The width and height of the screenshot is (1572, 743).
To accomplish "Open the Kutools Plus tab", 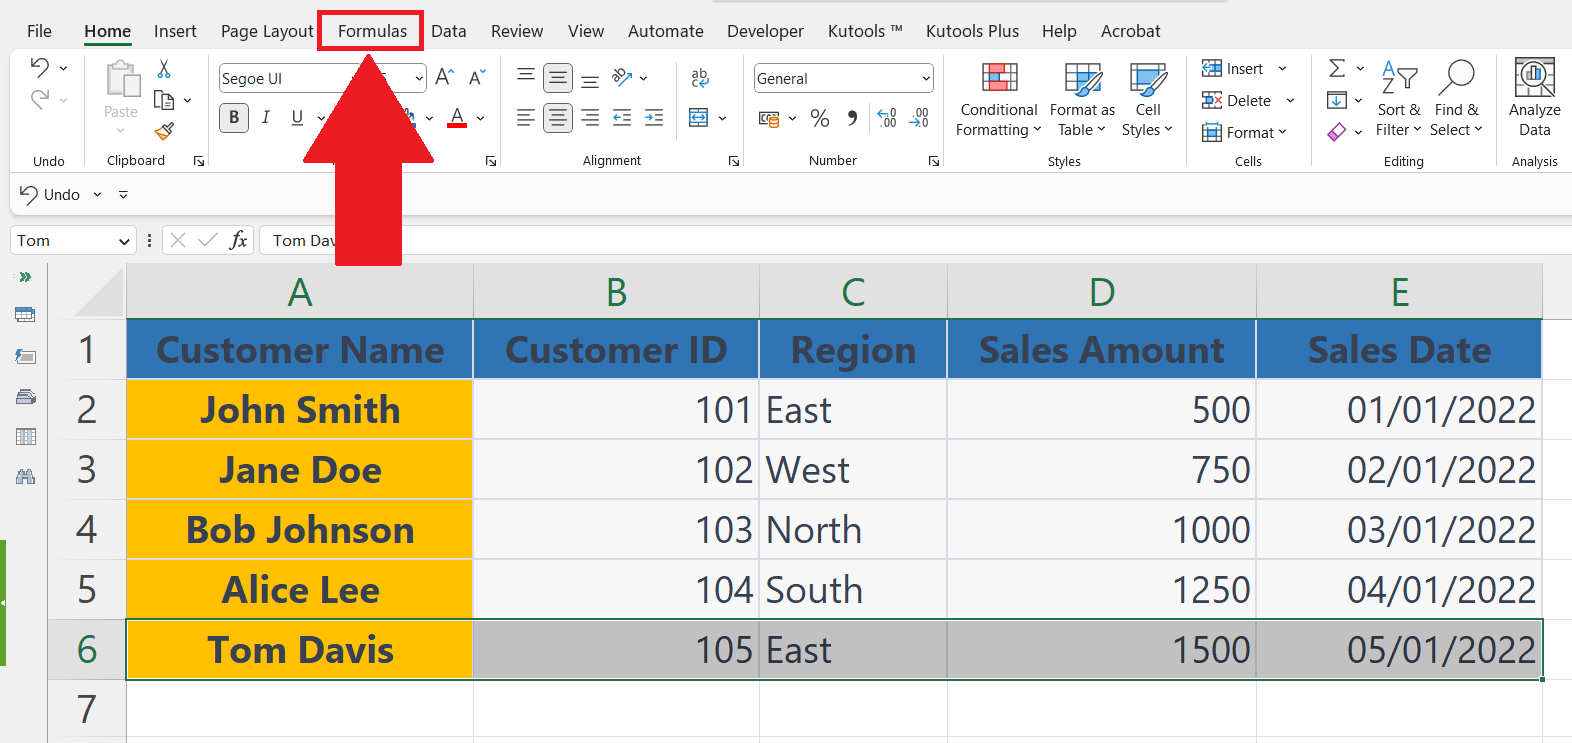I will pyautogui.click(x=972, y=31).
